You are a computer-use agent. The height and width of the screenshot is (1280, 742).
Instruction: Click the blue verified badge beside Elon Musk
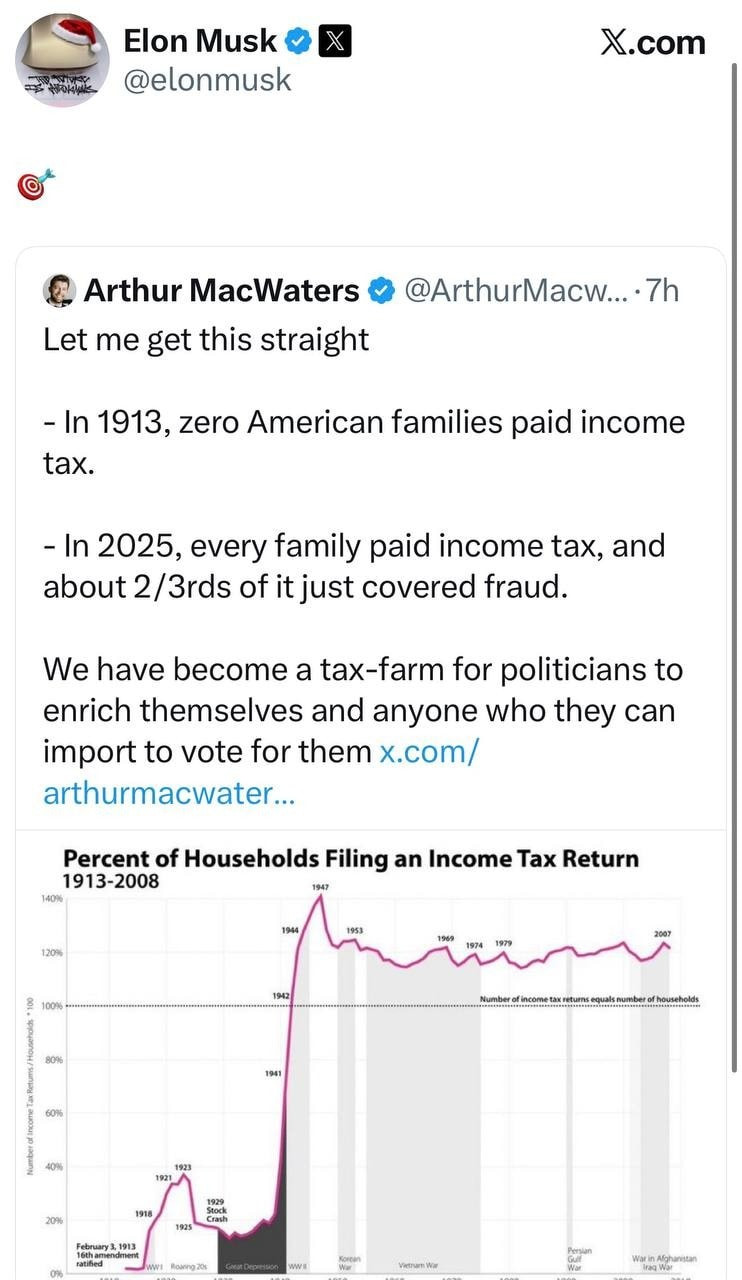(x=297, y=42)
